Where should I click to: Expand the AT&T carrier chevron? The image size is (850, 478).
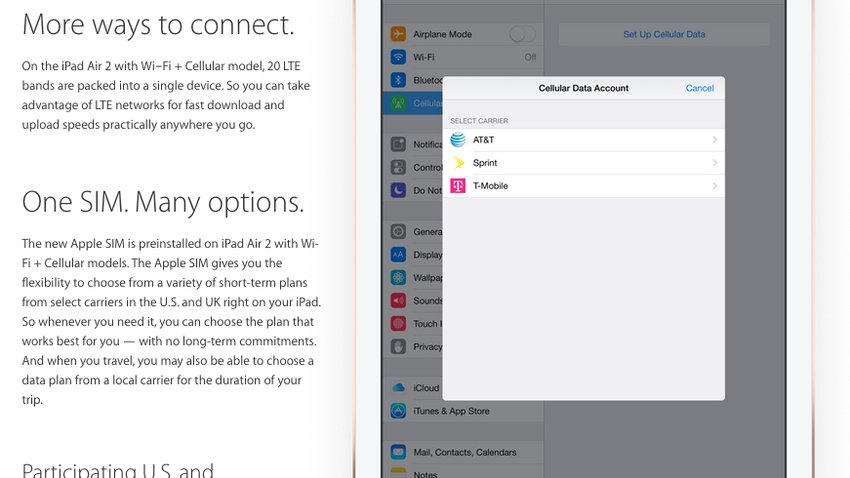tap(714, 140)
